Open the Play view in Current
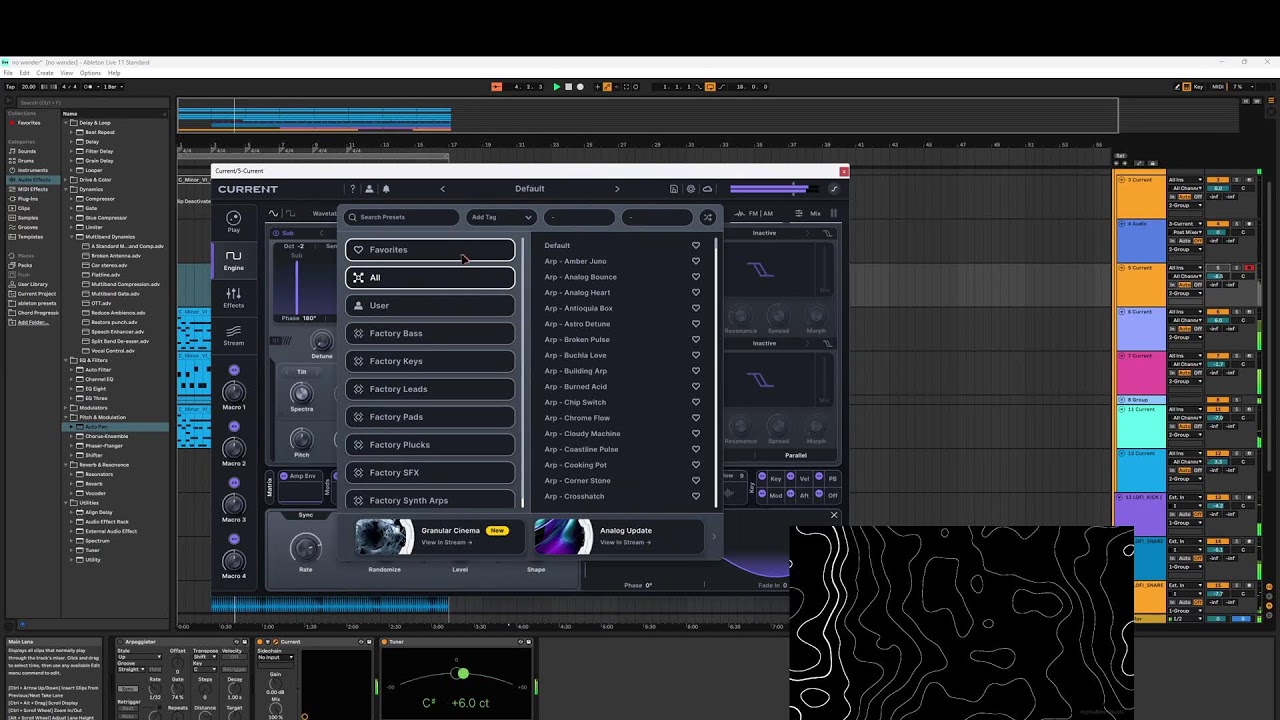 pyautogui.click(x=233, y=221)
